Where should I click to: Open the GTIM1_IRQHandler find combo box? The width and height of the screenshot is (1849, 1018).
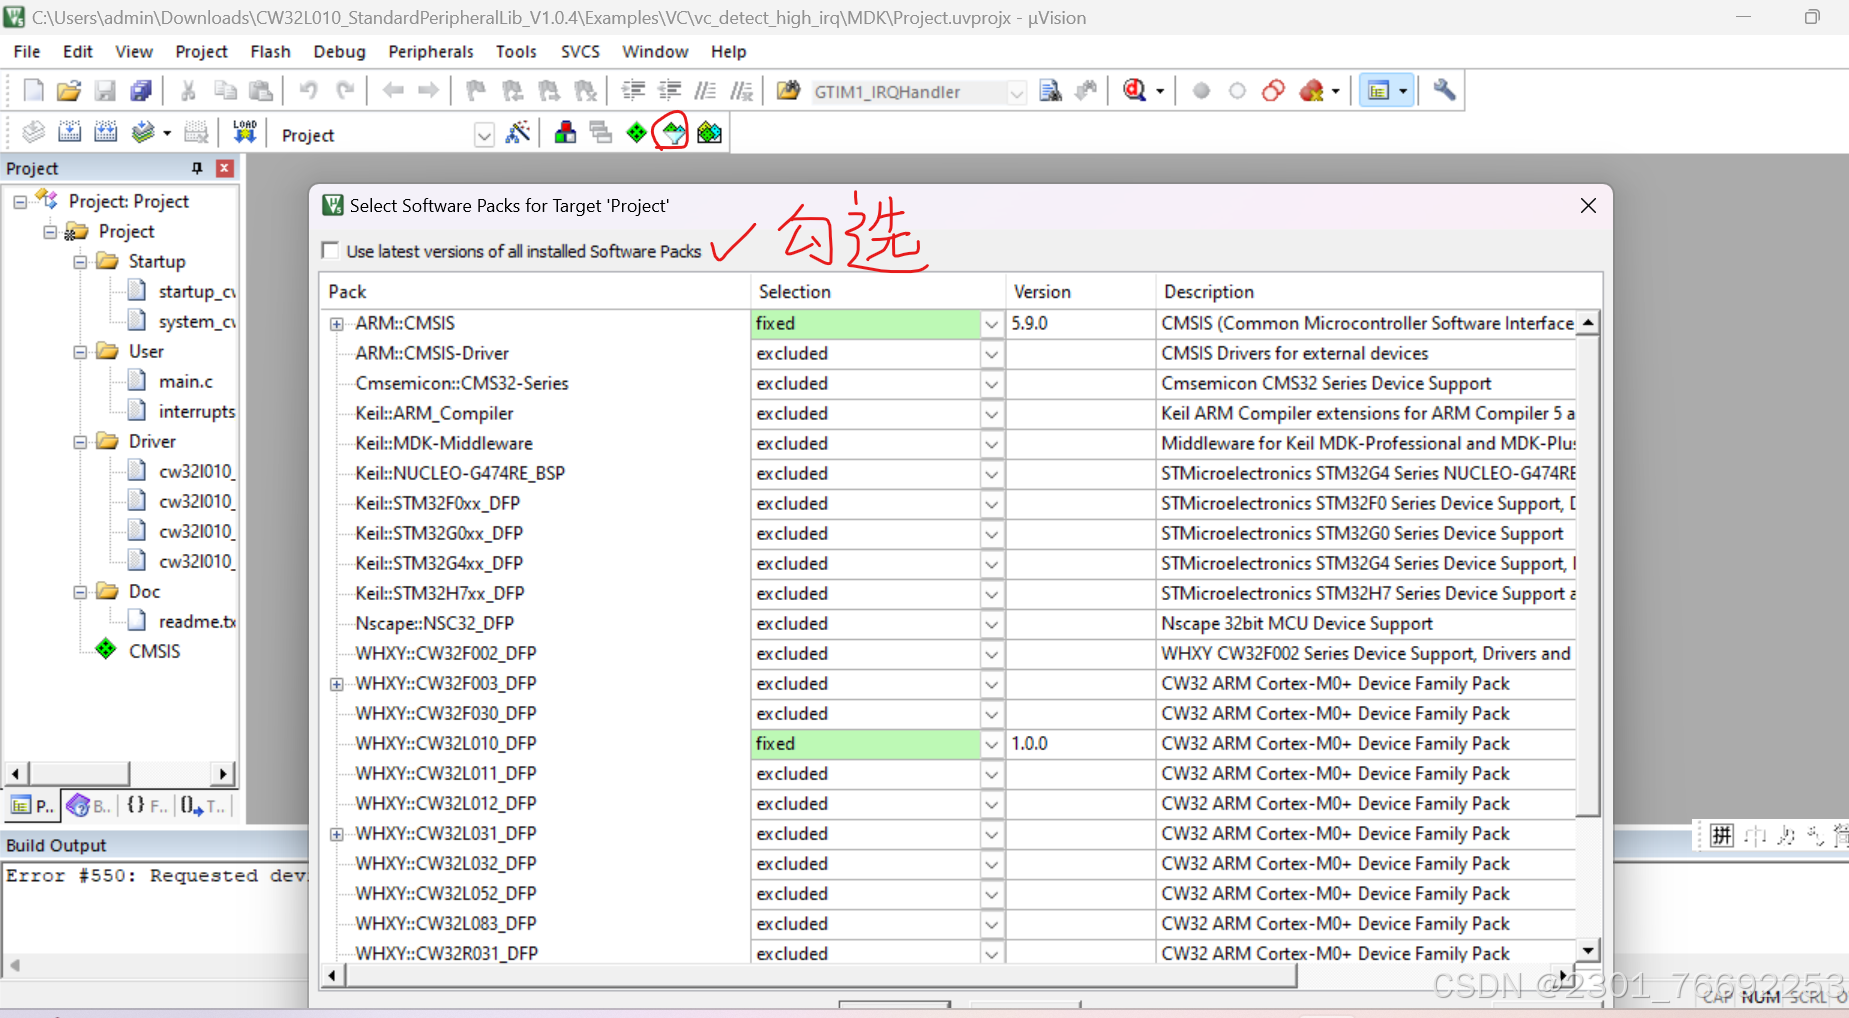point(1017,92)
